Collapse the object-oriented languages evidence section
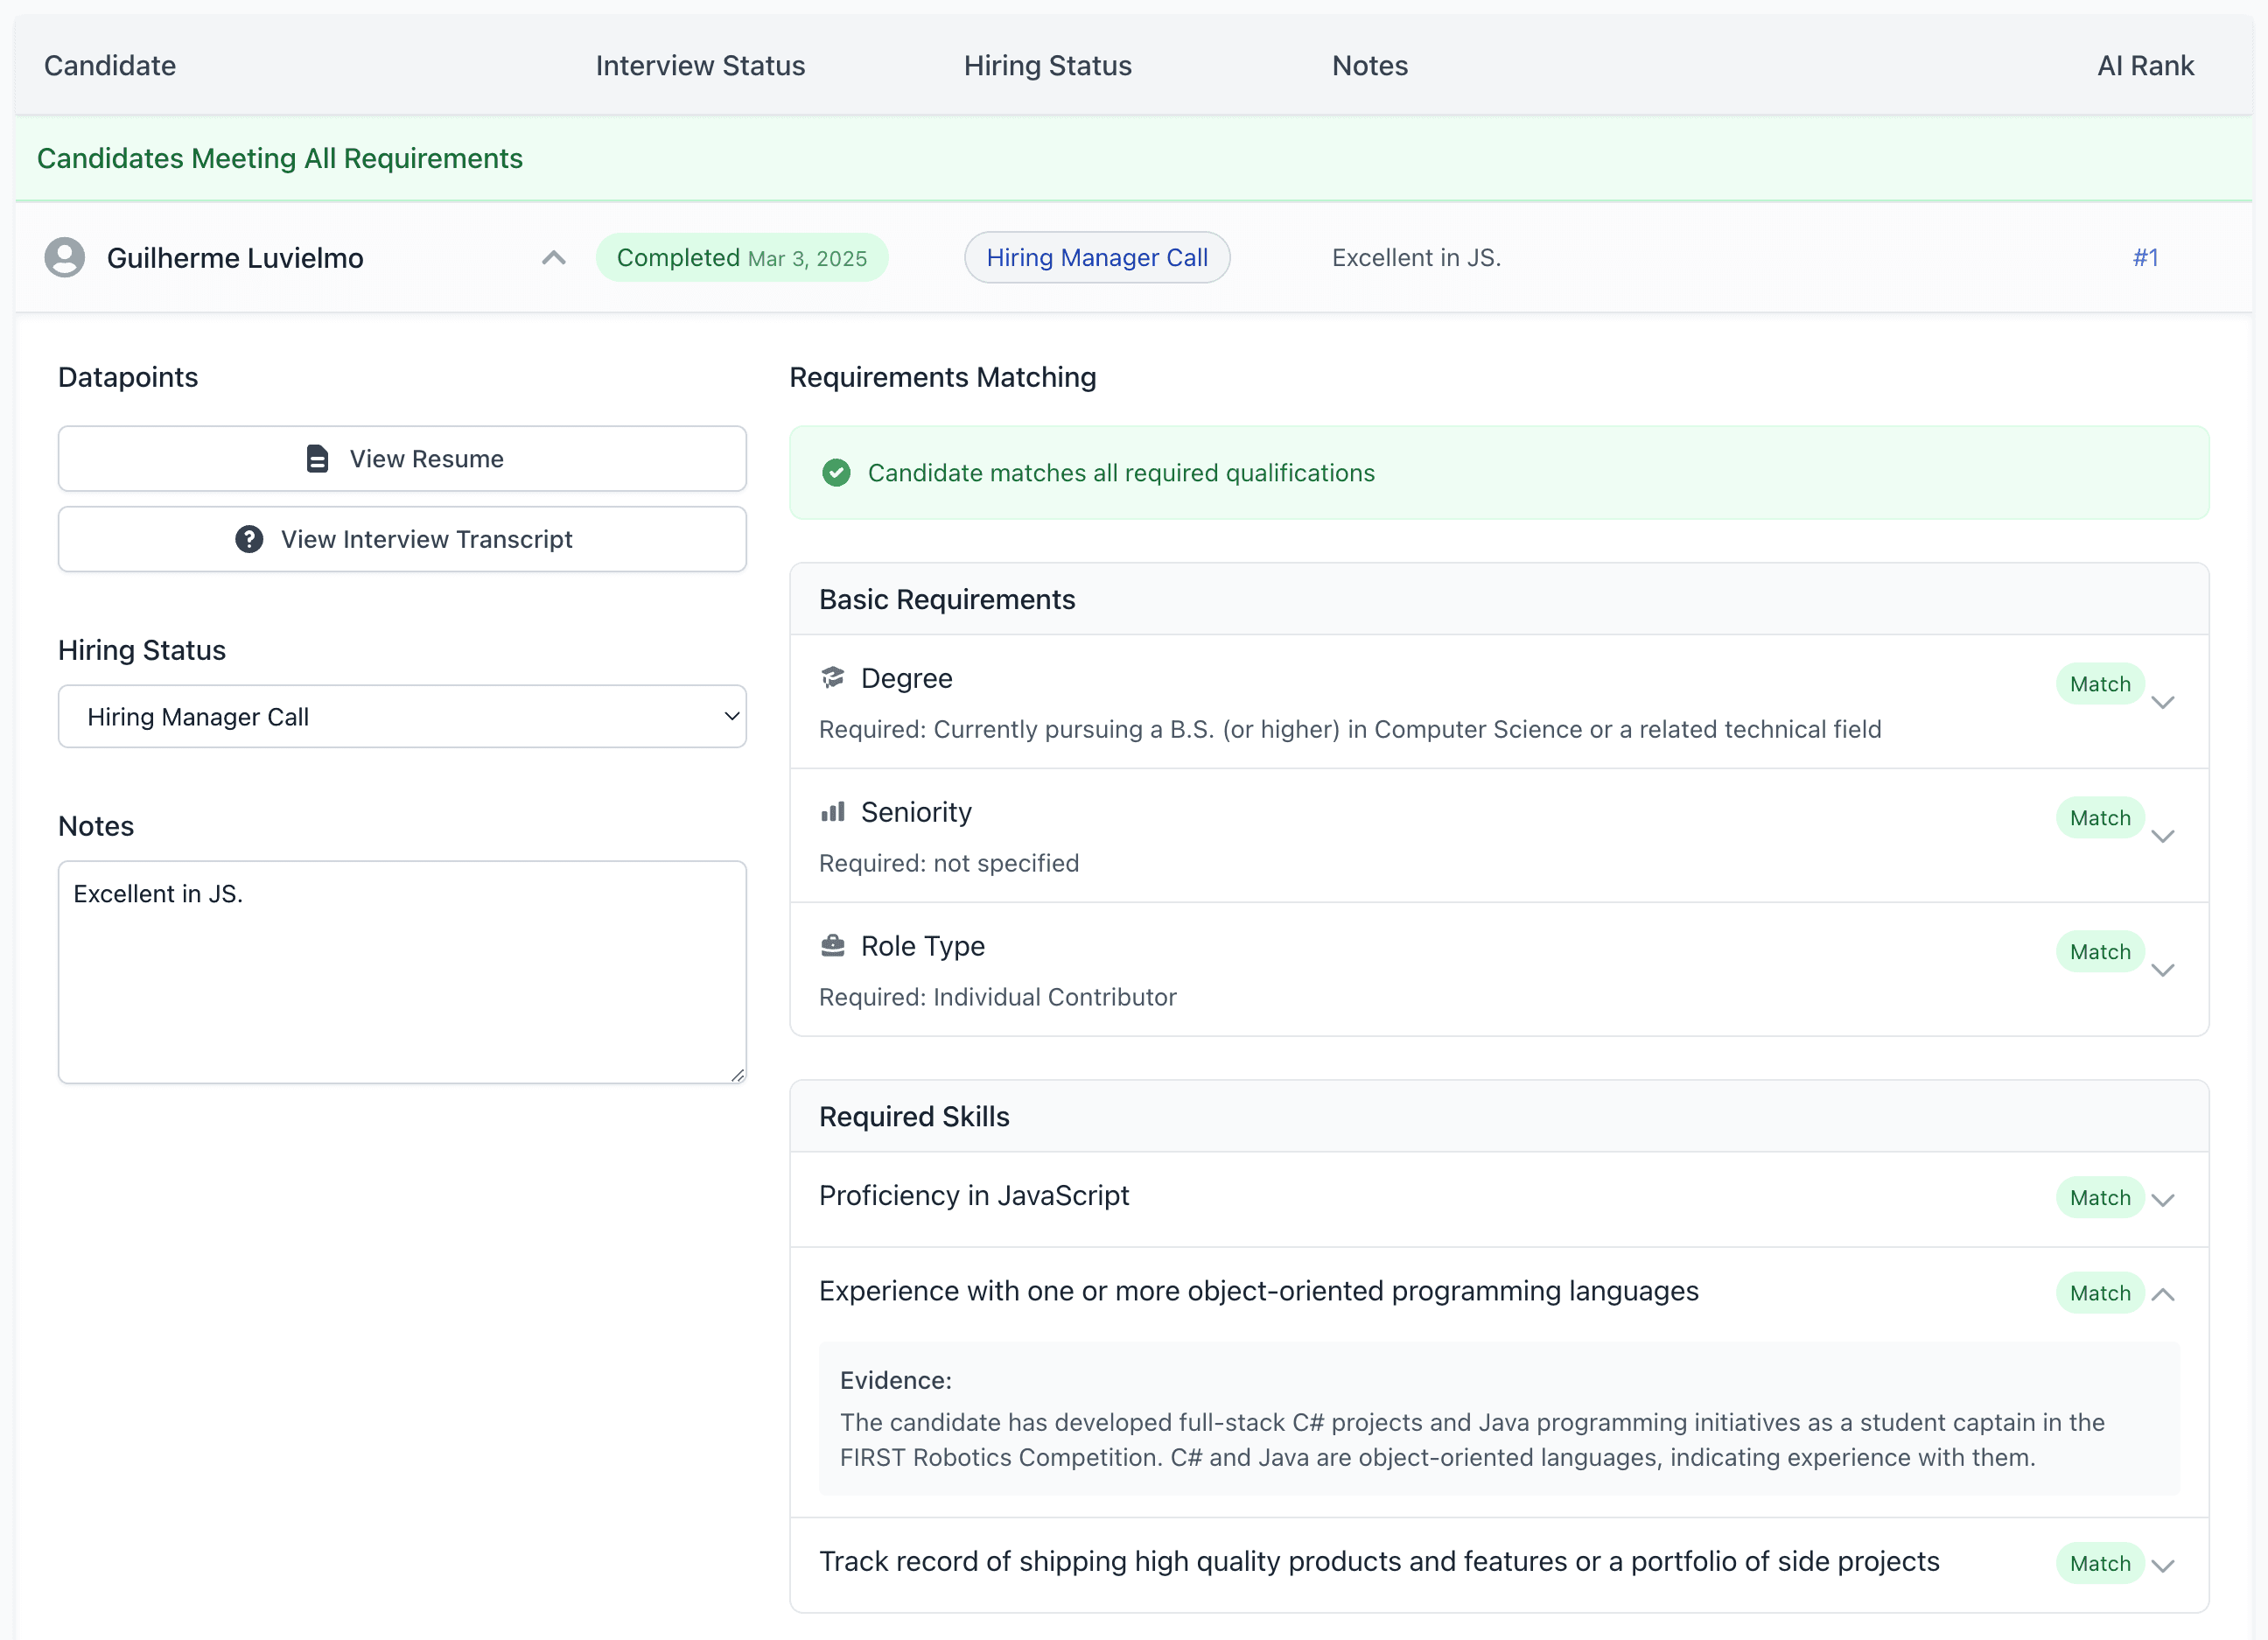The height and width of the screenshot is (1640, 2268). point(2165,1293)
